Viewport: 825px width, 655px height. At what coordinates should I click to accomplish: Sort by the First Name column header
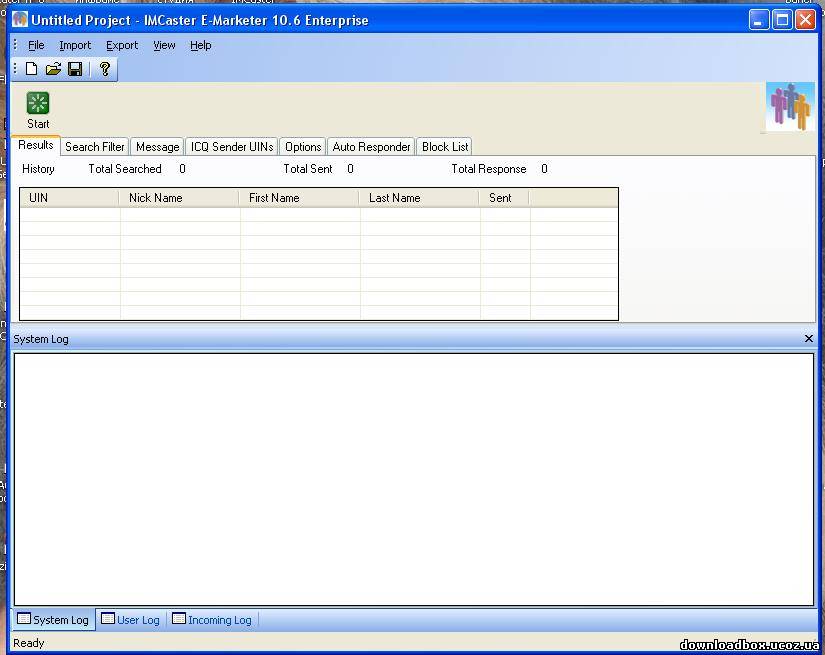(x=298, y=198)
